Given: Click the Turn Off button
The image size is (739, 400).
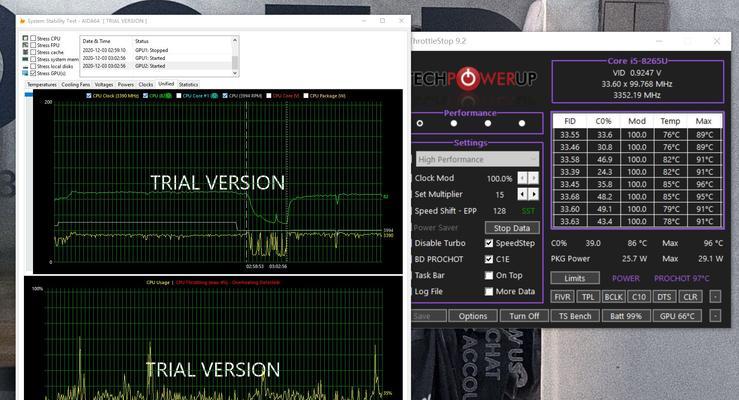Looking at the screenshot, I should pyautogui.click(x=524, y=316).
